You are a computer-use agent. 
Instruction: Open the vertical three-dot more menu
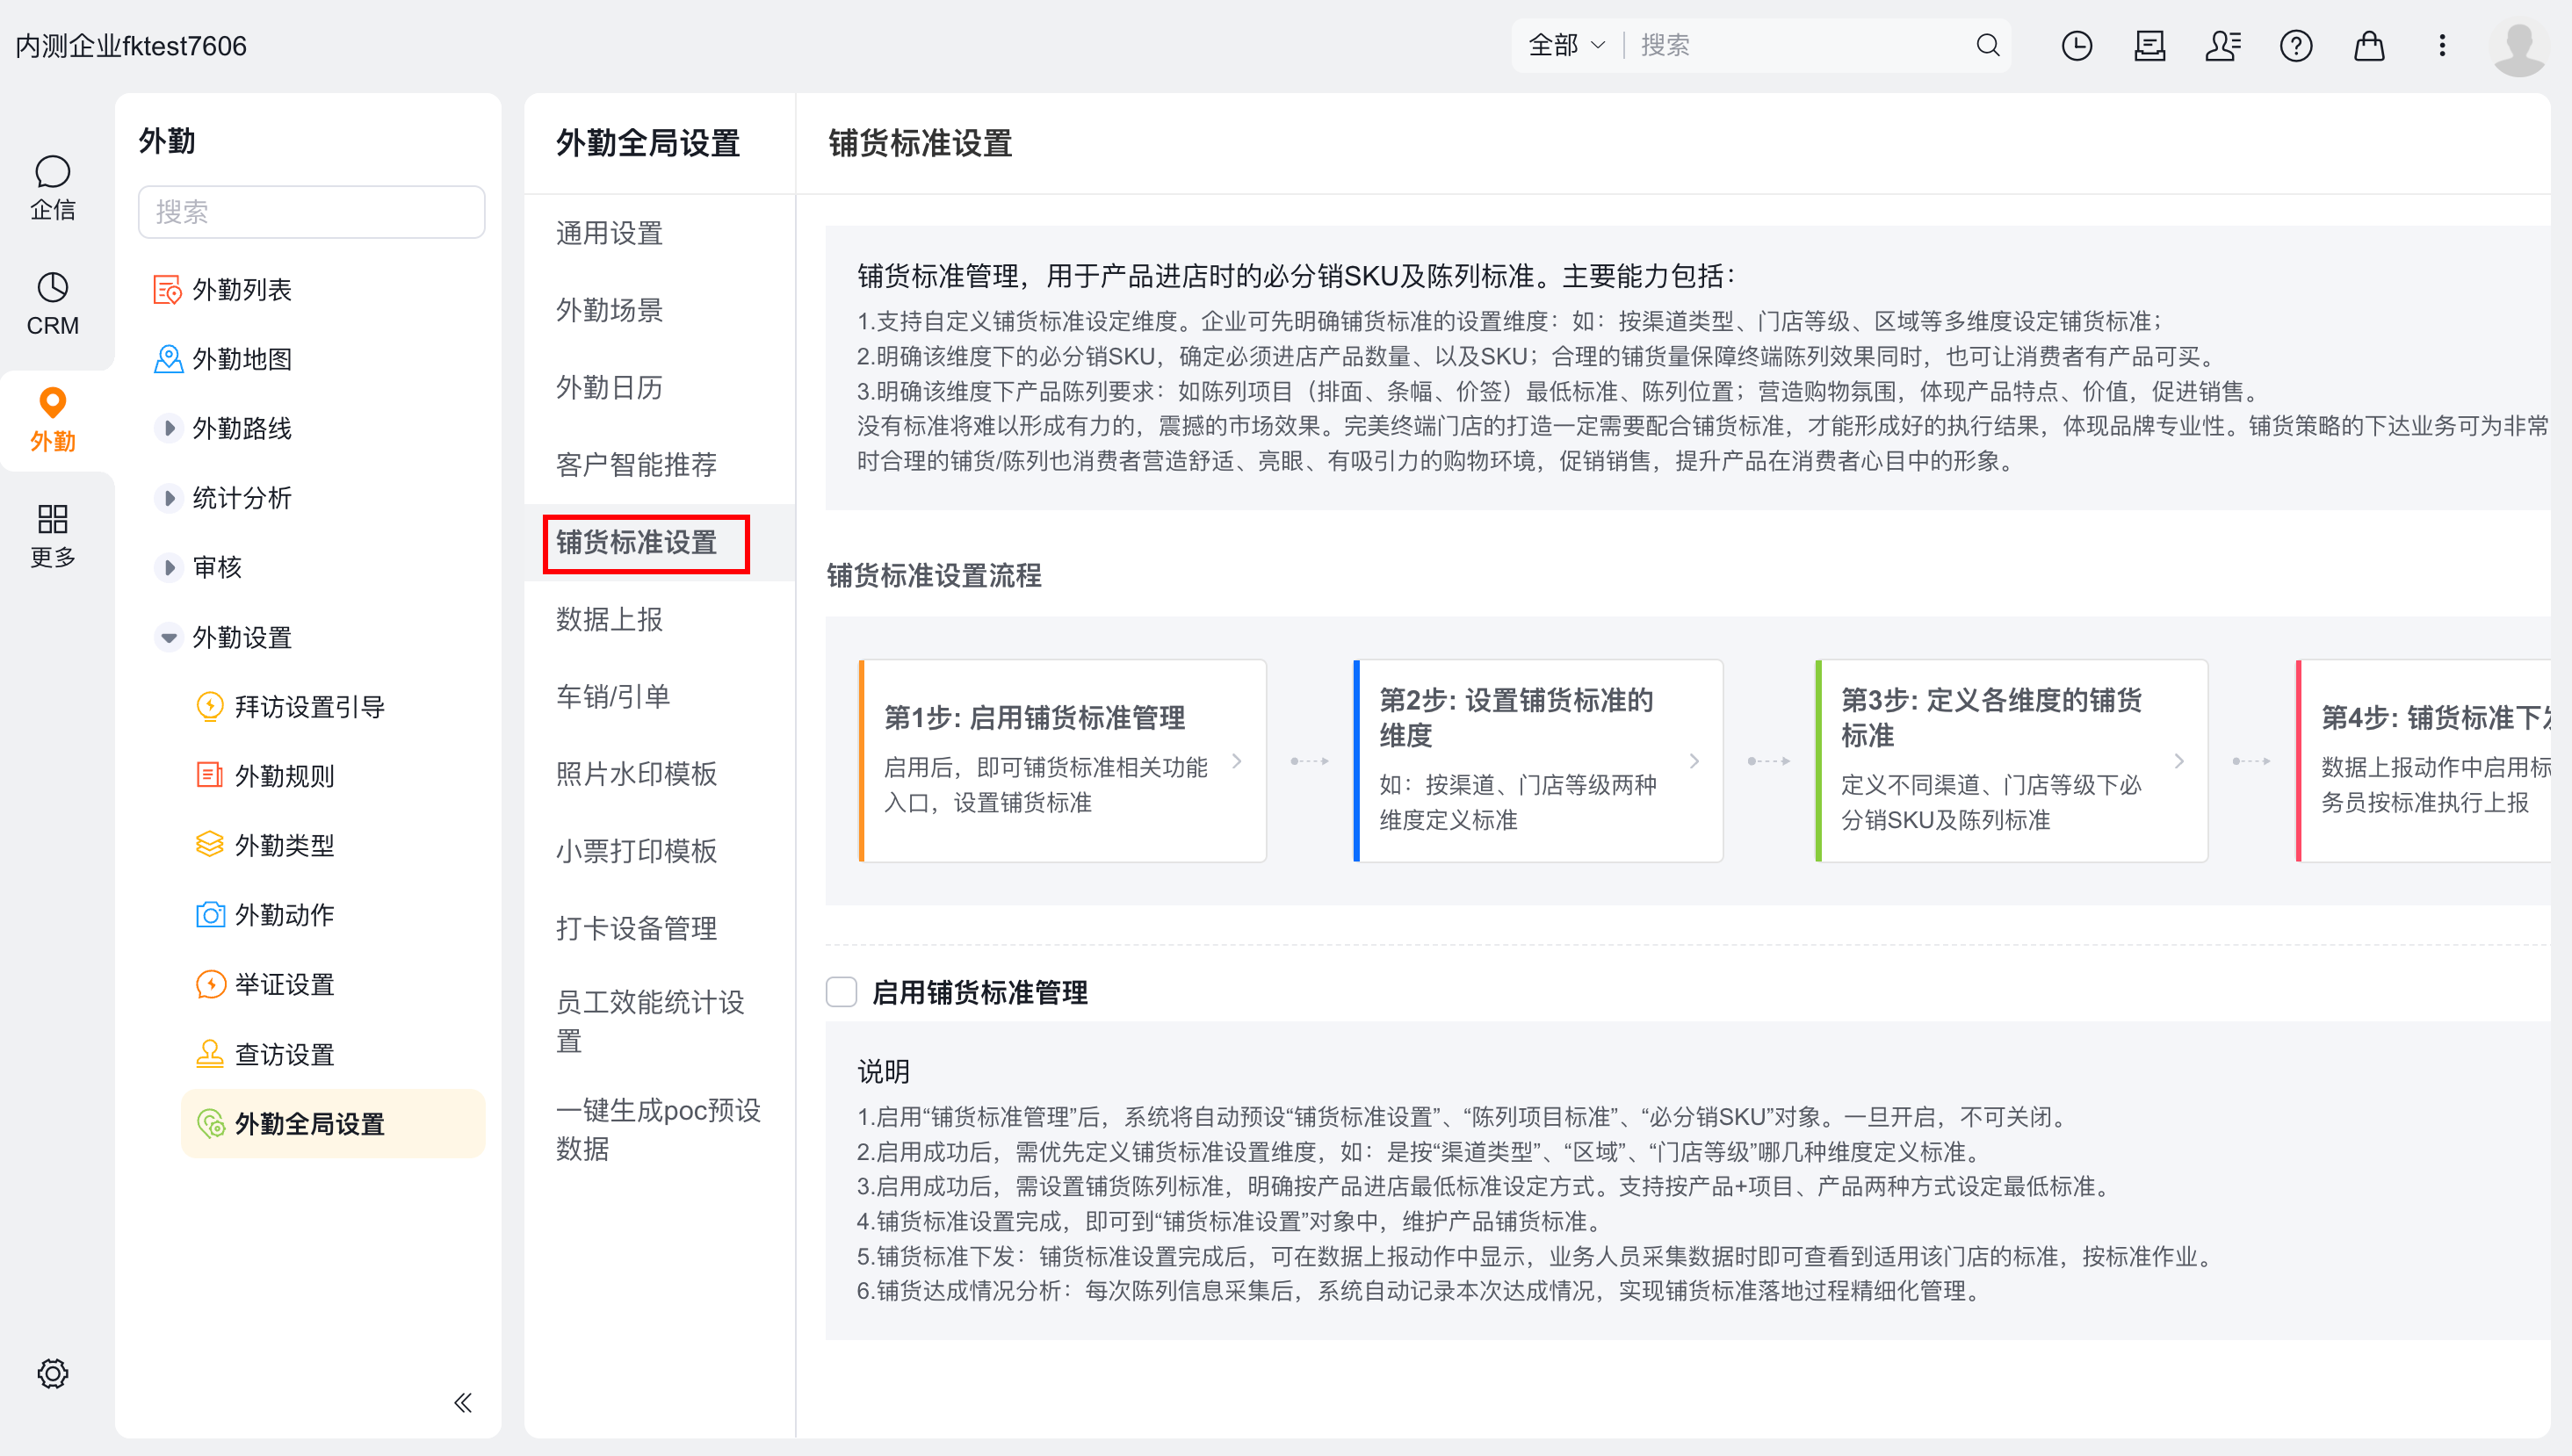(2442, 45)
